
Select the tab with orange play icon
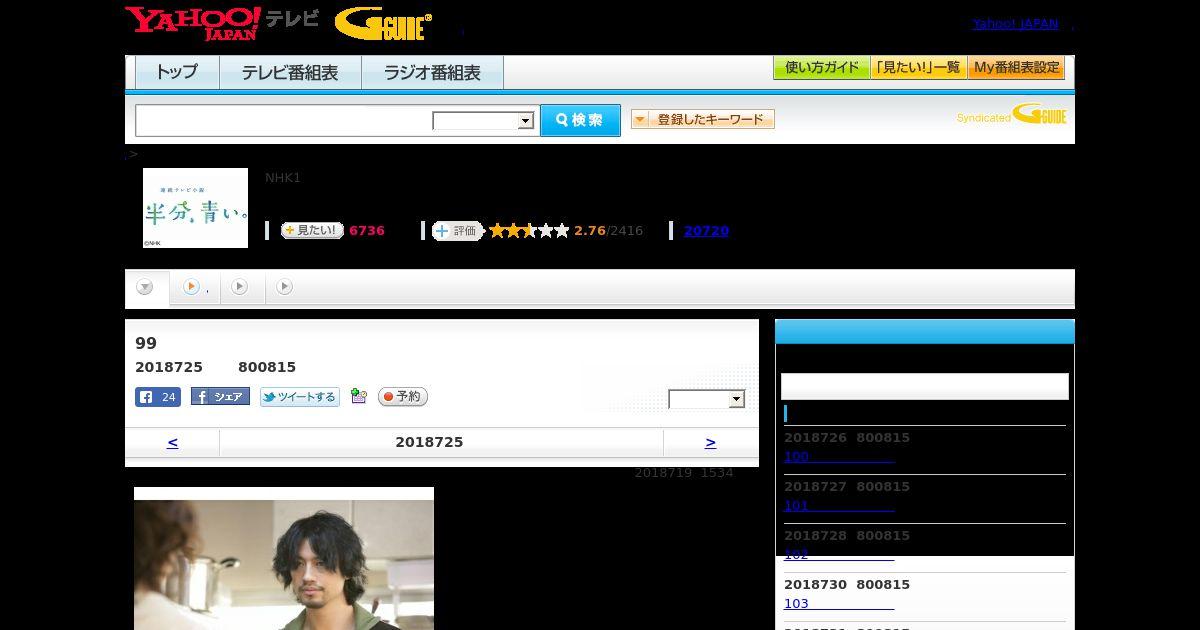coord(195,288)
